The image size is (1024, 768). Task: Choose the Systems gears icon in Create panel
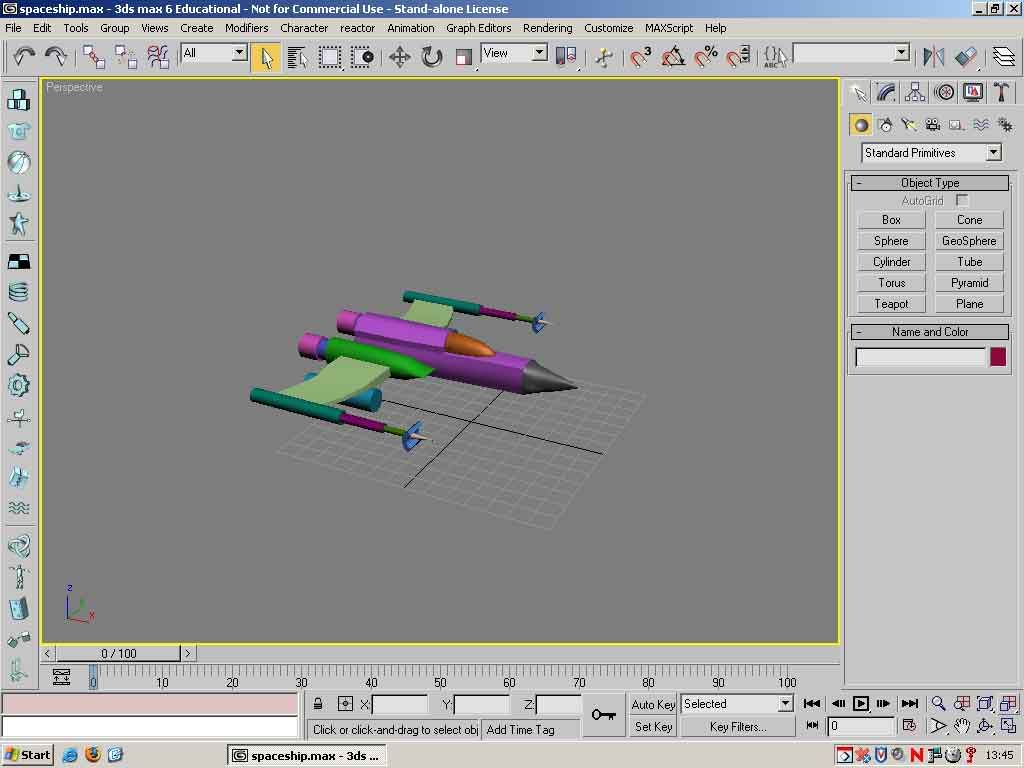[1005, 125]
